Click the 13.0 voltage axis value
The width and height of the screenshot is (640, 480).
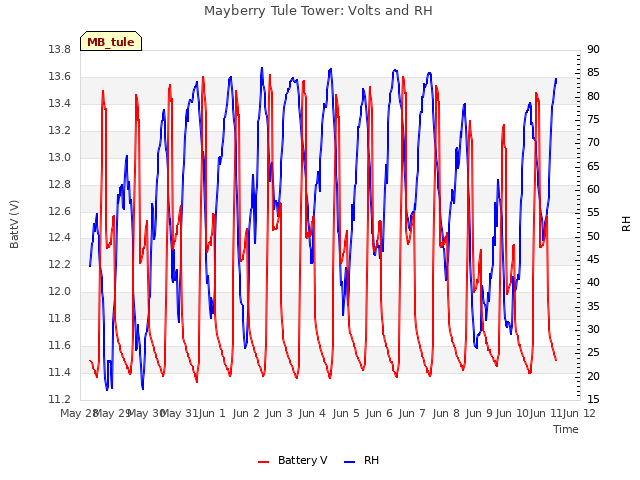click(x=60, y=158)
